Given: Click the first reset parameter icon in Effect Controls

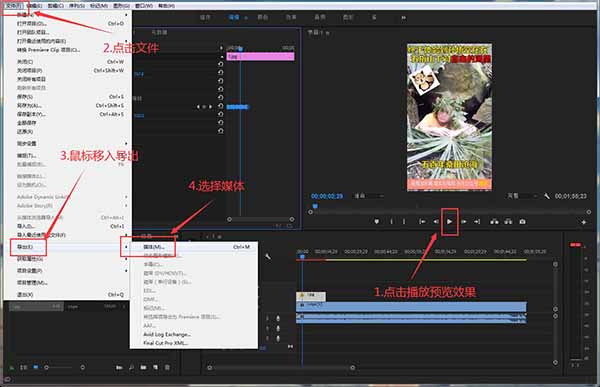Looking at the screenshot, I should (220, 64).
